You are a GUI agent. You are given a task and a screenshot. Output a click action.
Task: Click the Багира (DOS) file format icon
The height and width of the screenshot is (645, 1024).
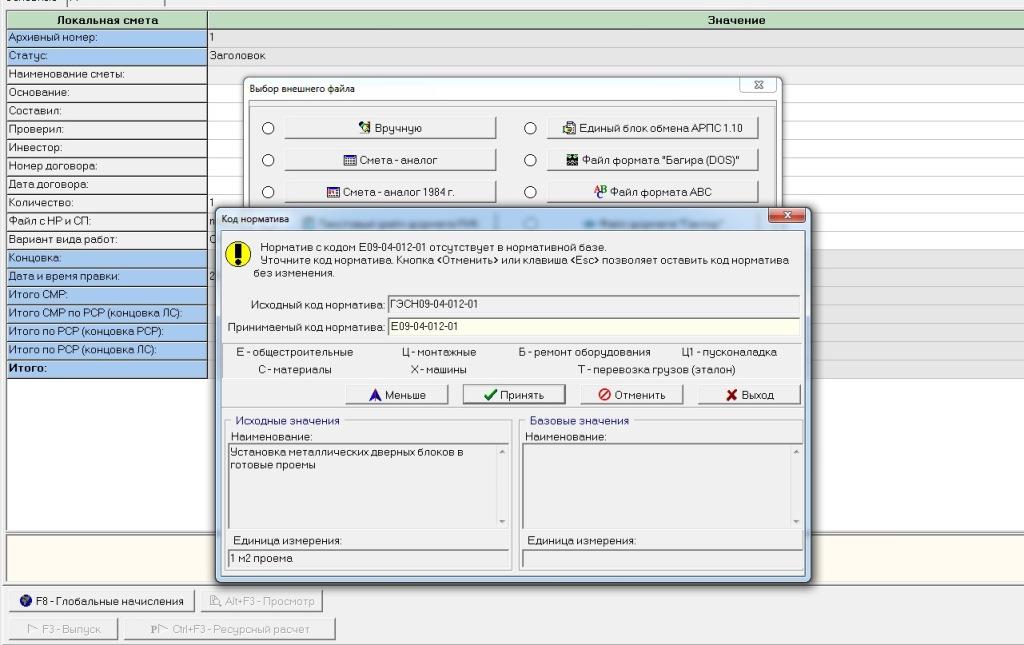tap(572, 160)
